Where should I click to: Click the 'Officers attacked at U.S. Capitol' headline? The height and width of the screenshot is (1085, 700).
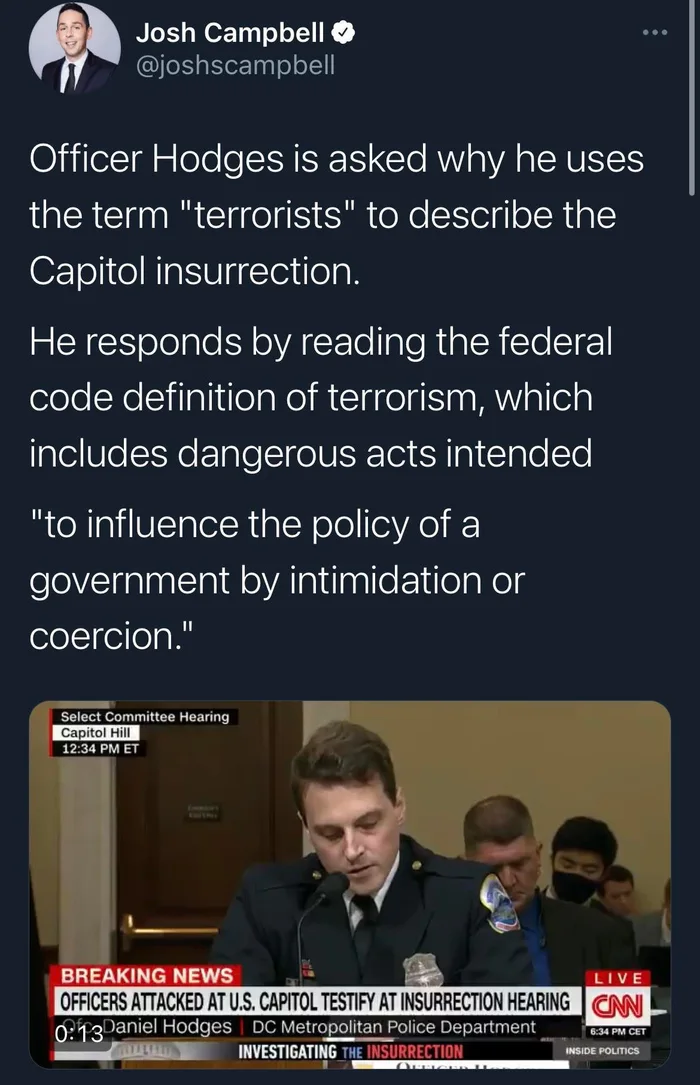click(x=315, y=1001)
